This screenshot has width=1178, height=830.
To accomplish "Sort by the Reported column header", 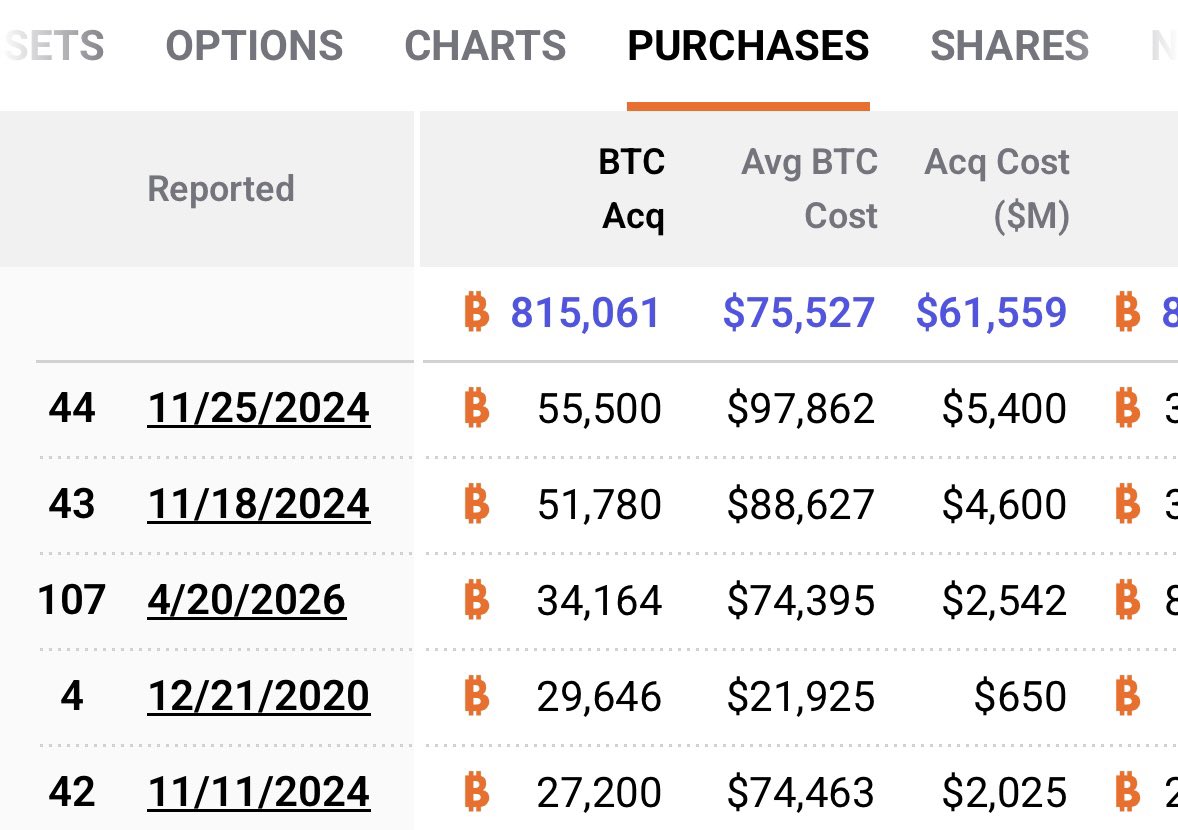I will (x=221, y=189).
